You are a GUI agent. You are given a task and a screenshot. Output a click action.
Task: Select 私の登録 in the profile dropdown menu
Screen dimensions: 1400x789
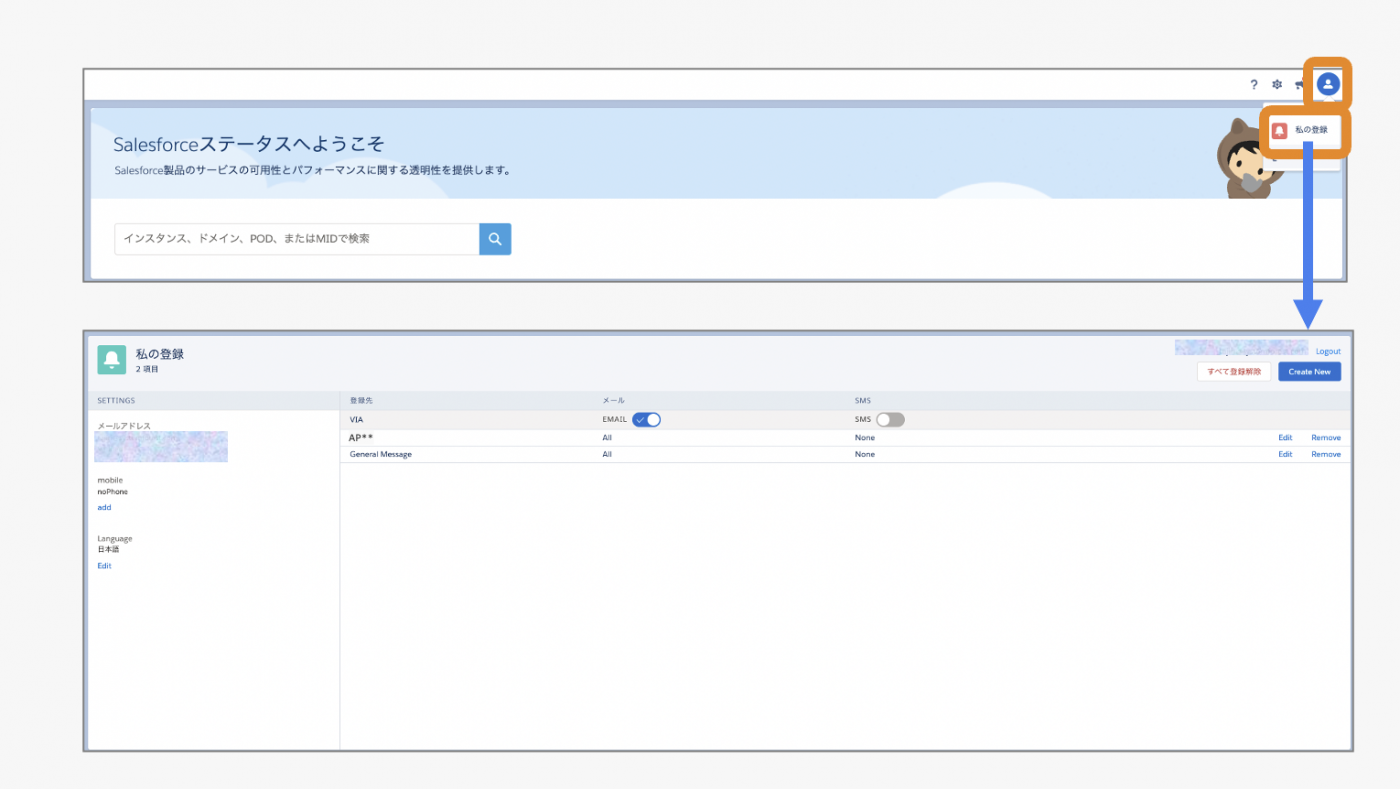click(x=1305, y=130)
